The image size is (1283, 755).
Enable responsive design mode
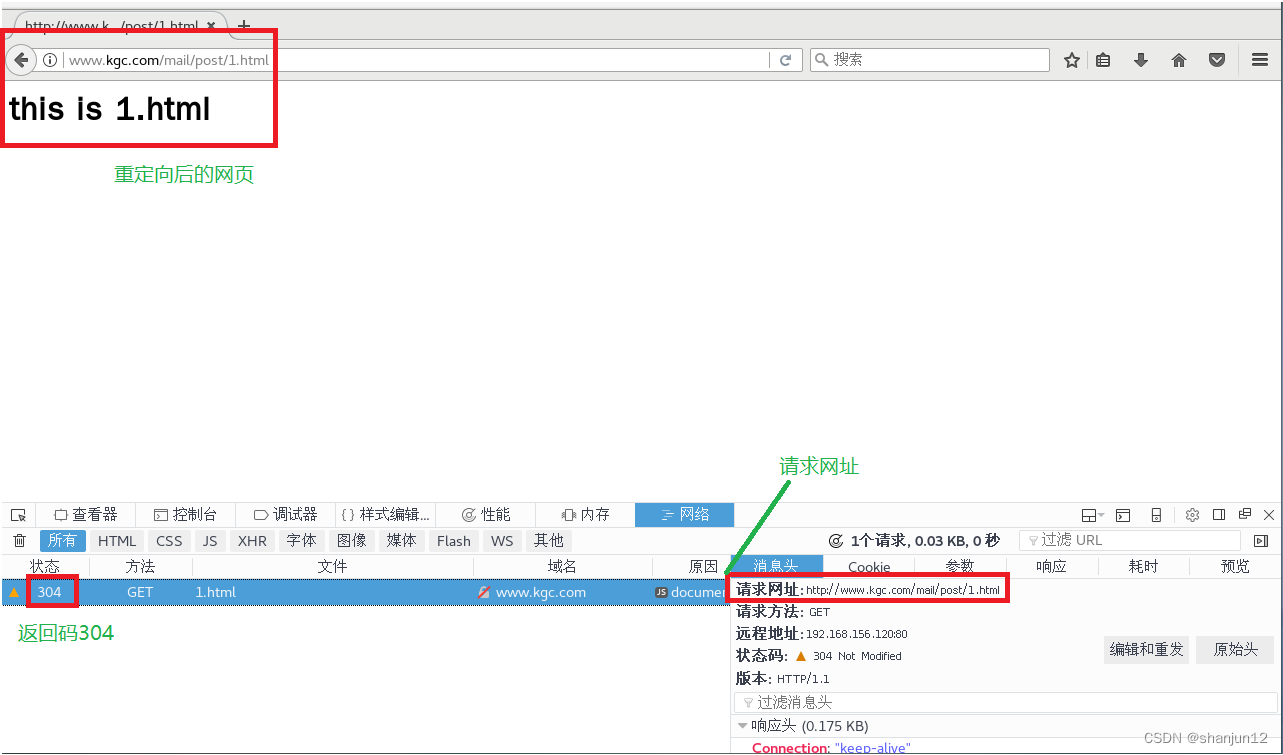[x=1157, y=515]
